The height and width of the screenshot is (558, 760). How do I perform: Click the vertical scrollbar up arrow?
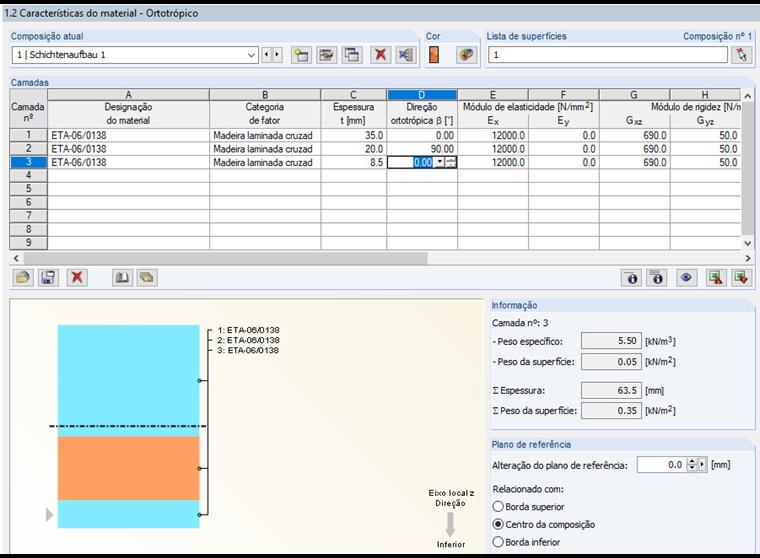point(747,96)
